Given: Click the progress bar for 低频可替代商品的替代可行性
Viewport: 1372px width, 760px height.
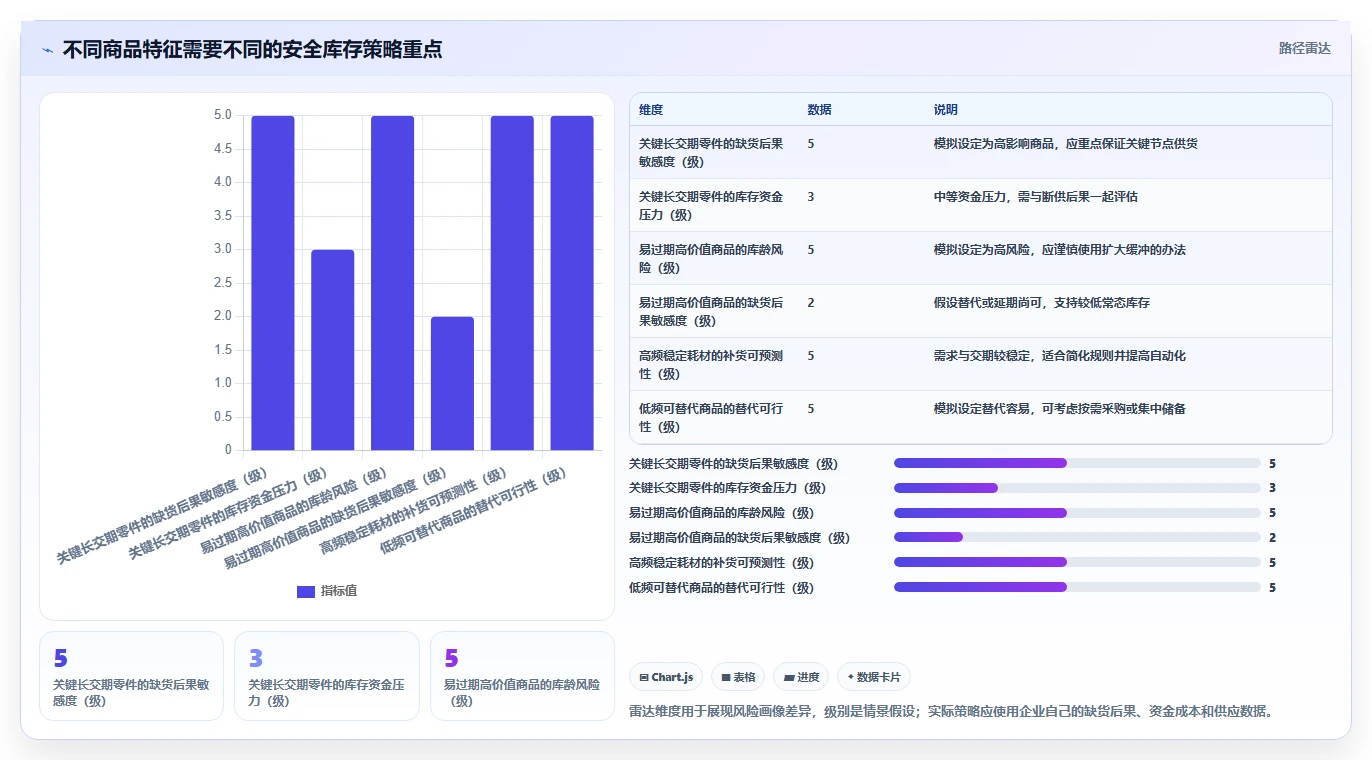Looking at the screenshot, I should [1077, 587].
